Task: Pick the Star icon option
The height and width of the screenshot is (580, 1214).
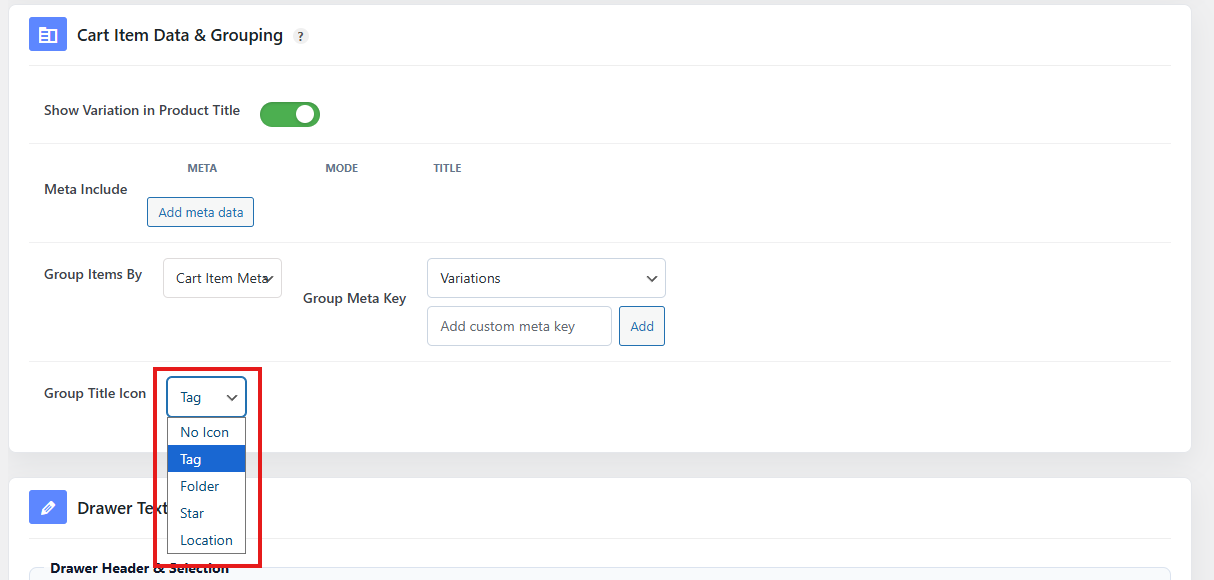Action: click(x=206, y=513)
